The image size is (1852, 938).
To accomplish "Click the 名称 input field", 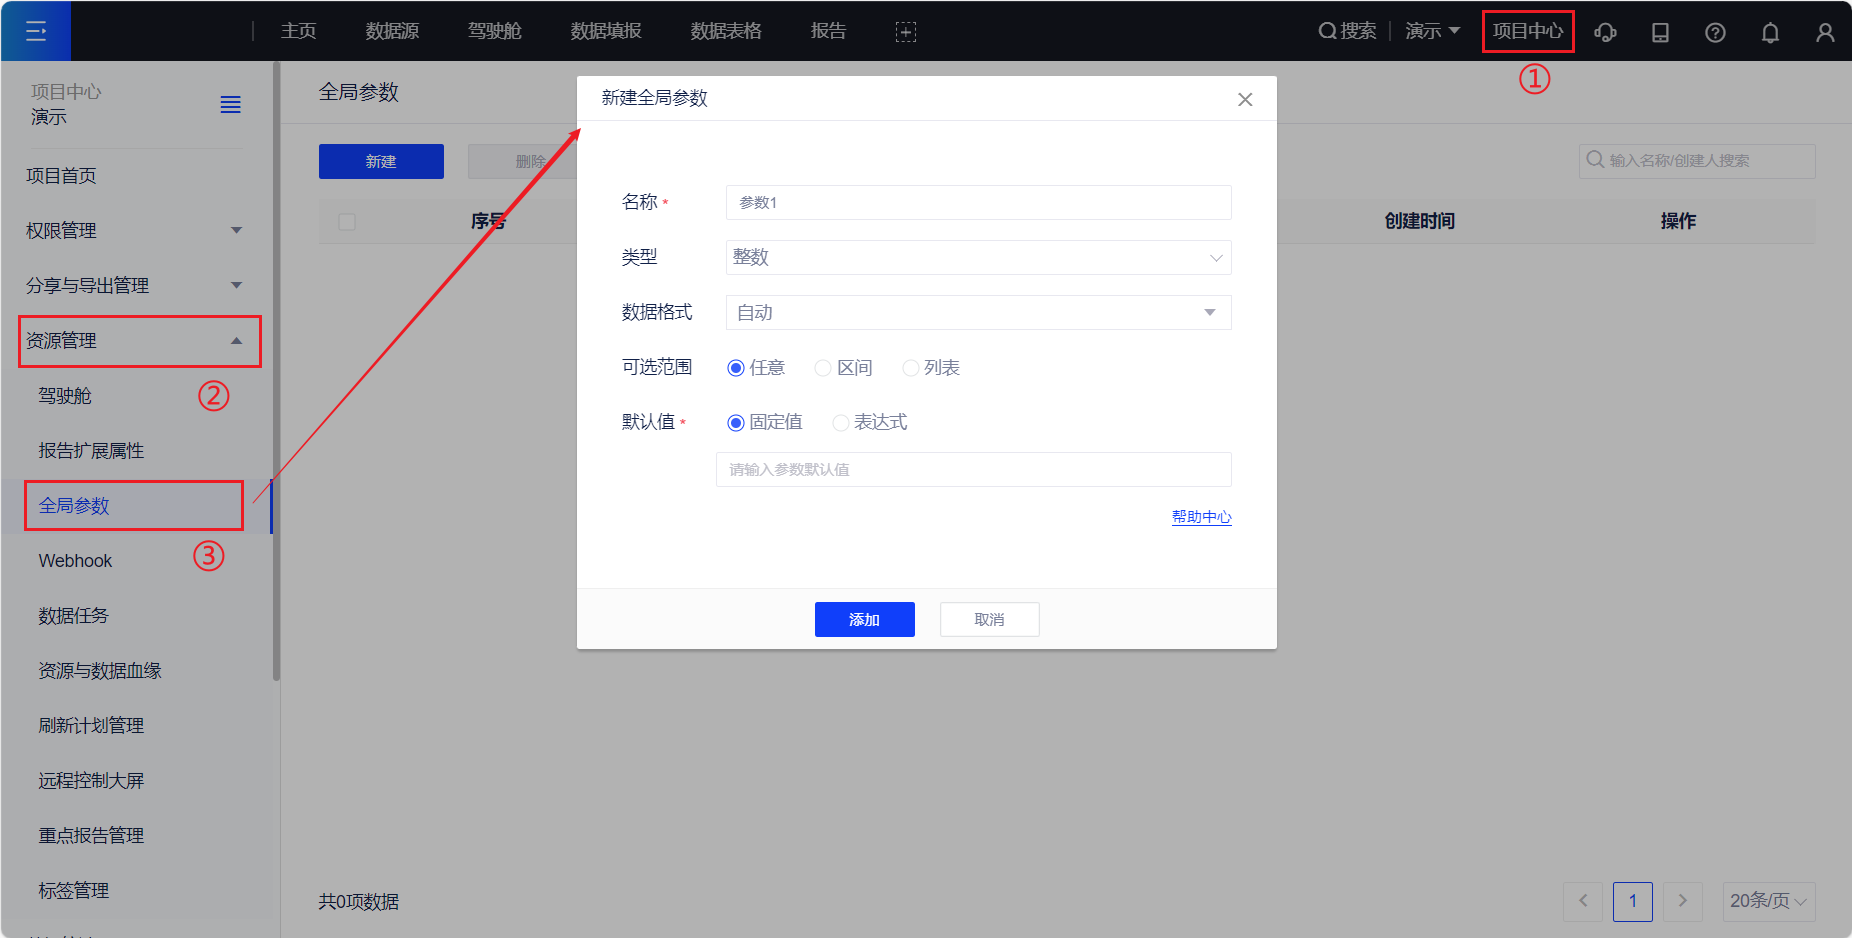I will [x=978, y=203].
